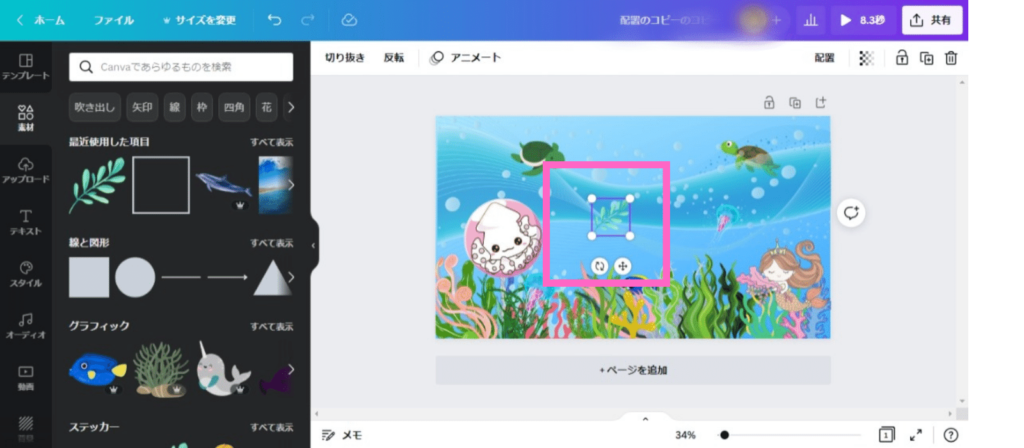Focus the Canva search field
The height and width of the screenshot is (448, 1024).
[181, 67]
